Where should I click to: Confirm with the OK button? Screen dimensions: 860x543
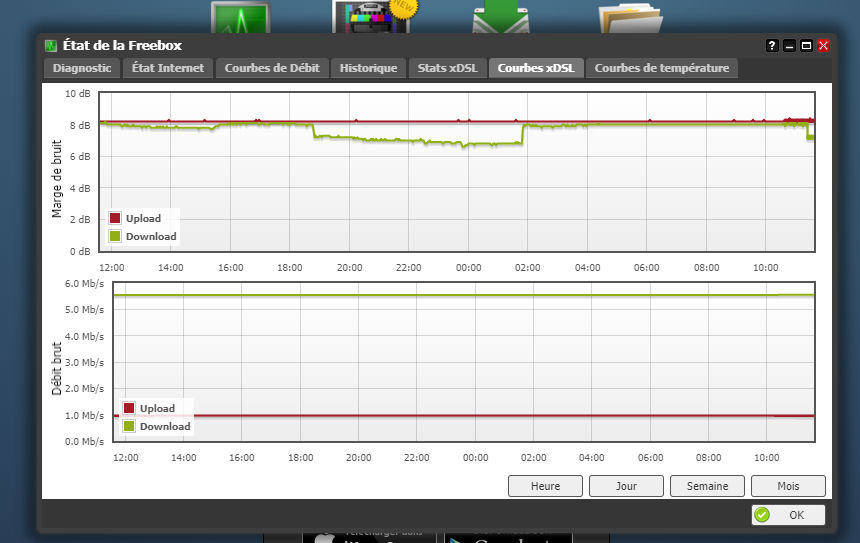pos(788,515)
